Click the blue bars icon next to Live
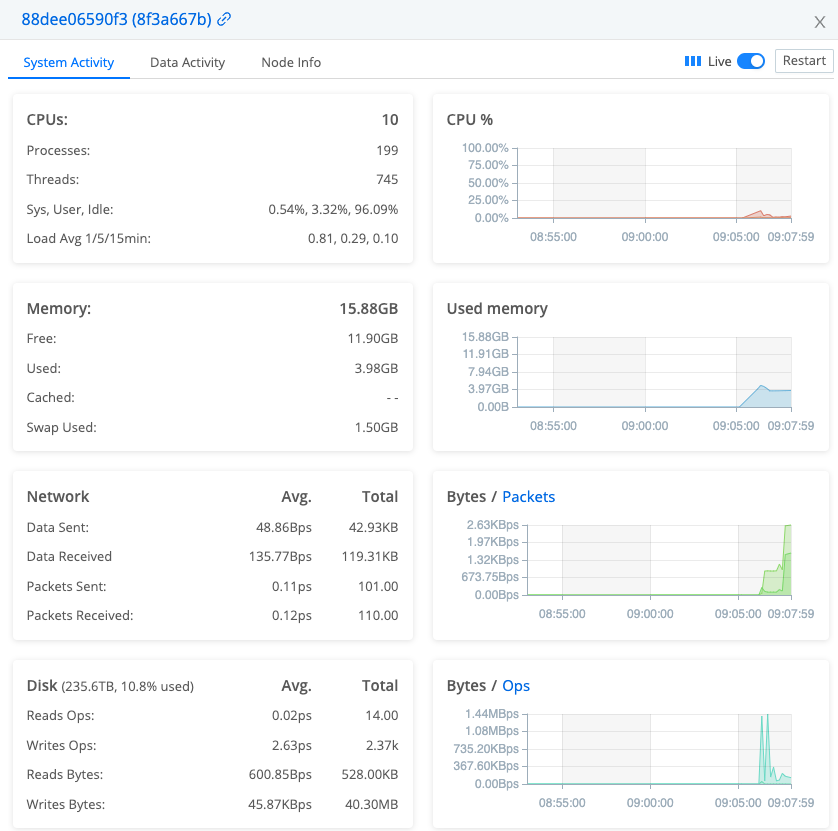The width and height of the screenshot is (838, 831). [694, 61]
